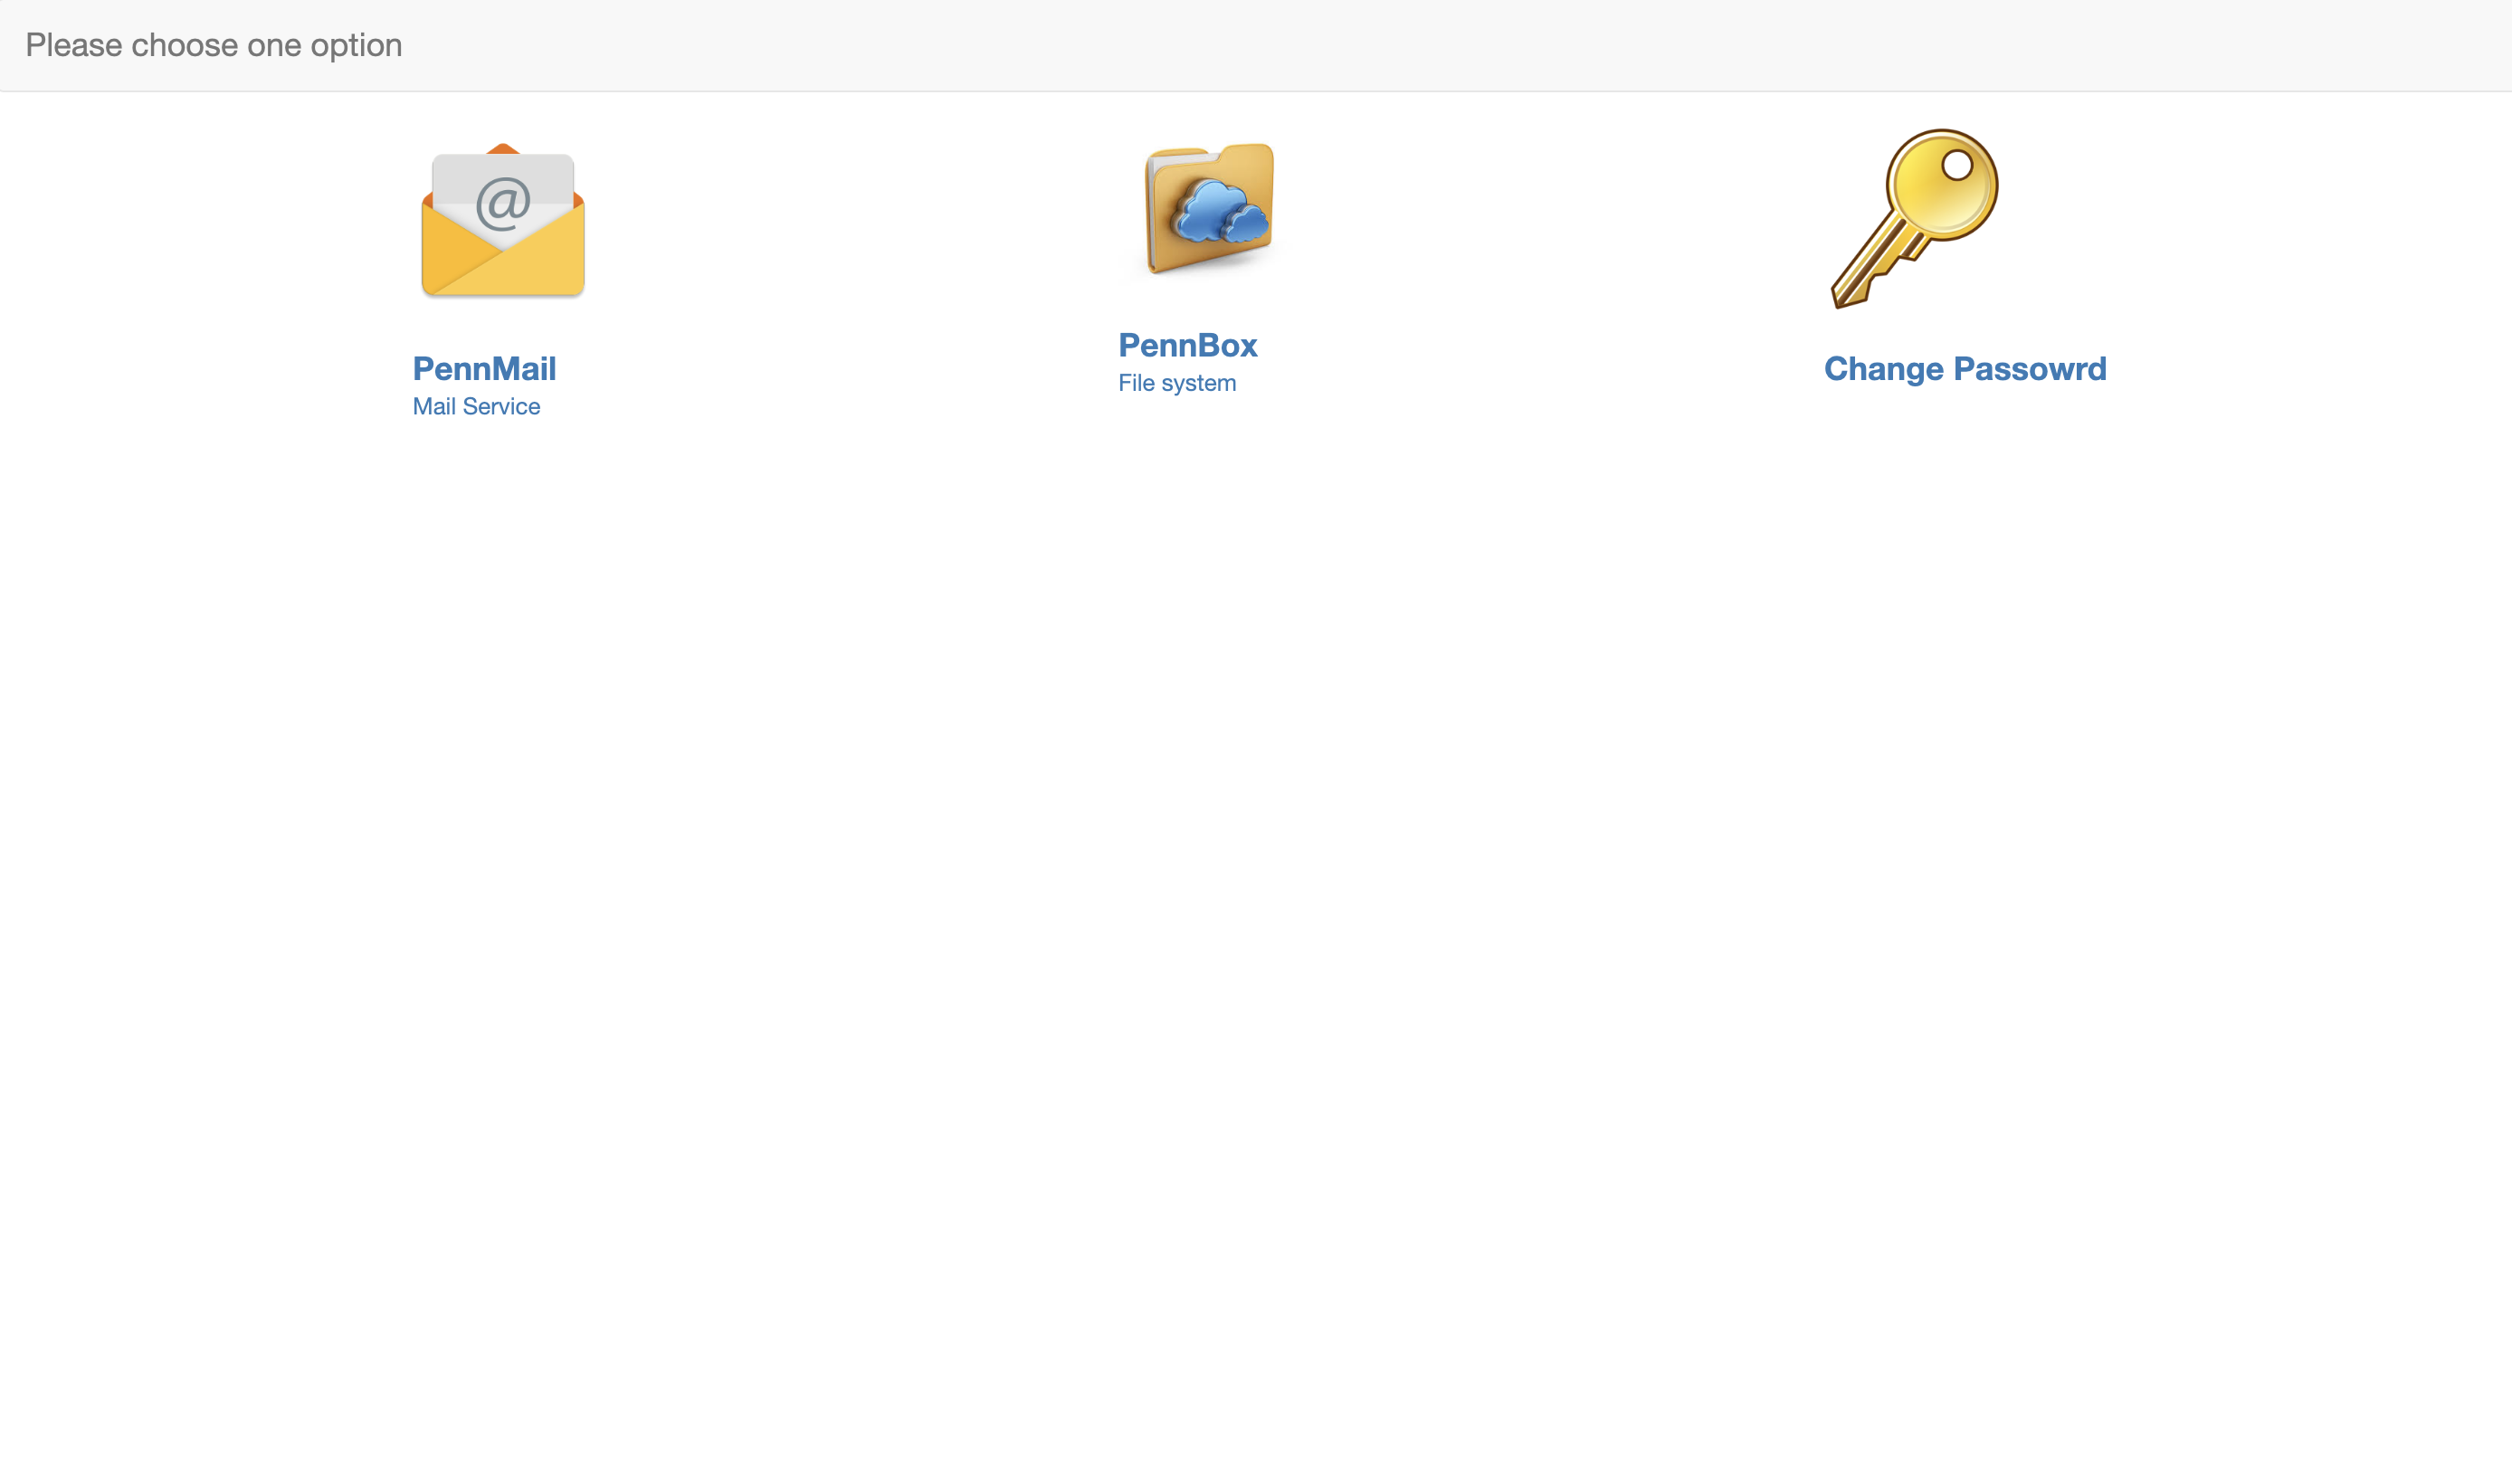
Task: Click the golden key icon
Action: pyautogui.click(x=1914, y=219)
